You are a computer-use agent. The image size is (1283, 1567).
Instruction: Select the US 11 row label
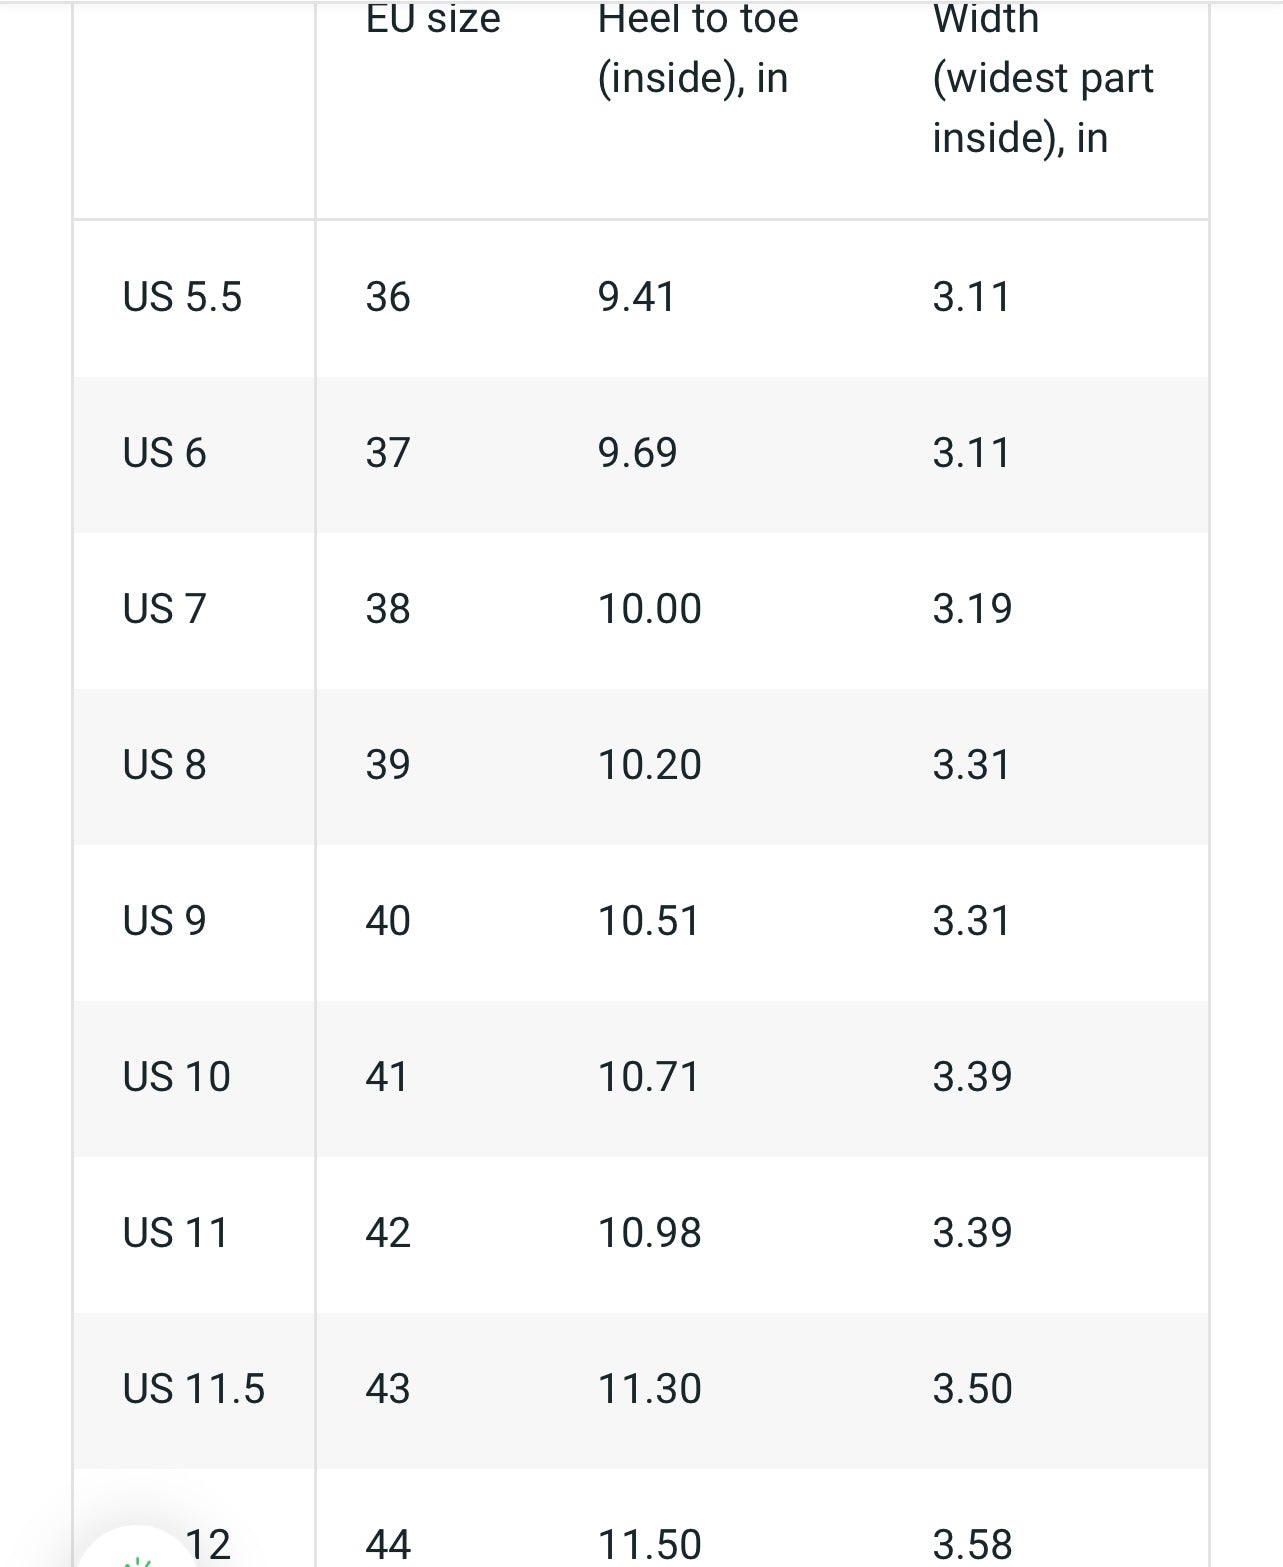point(175,1233)
